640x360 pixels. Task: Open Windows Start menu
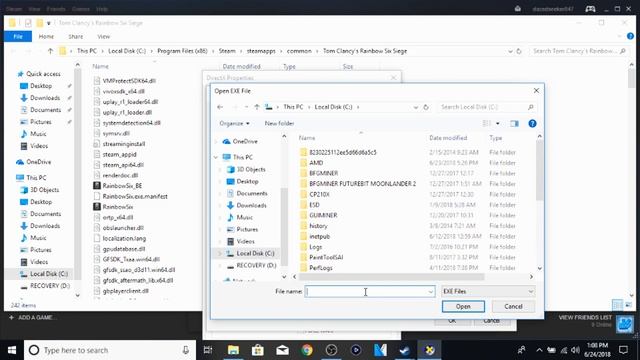[x=12, y=350]
